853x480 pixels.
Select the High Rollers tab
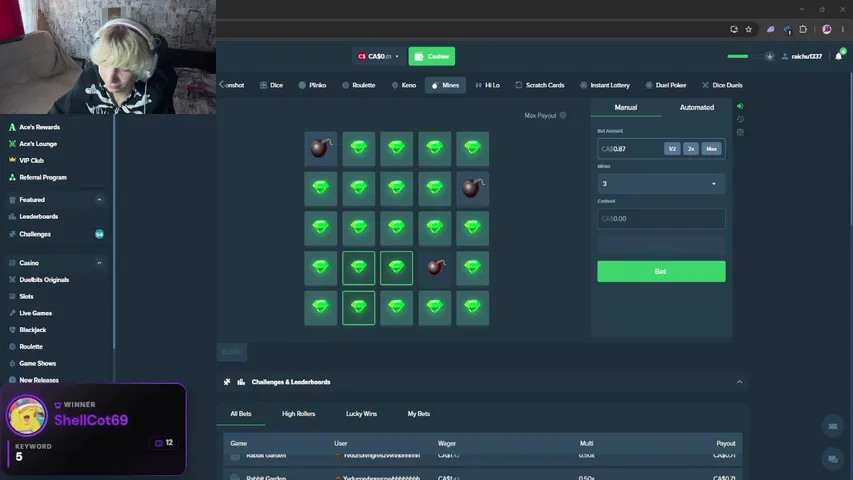click(x=298, y=414)
